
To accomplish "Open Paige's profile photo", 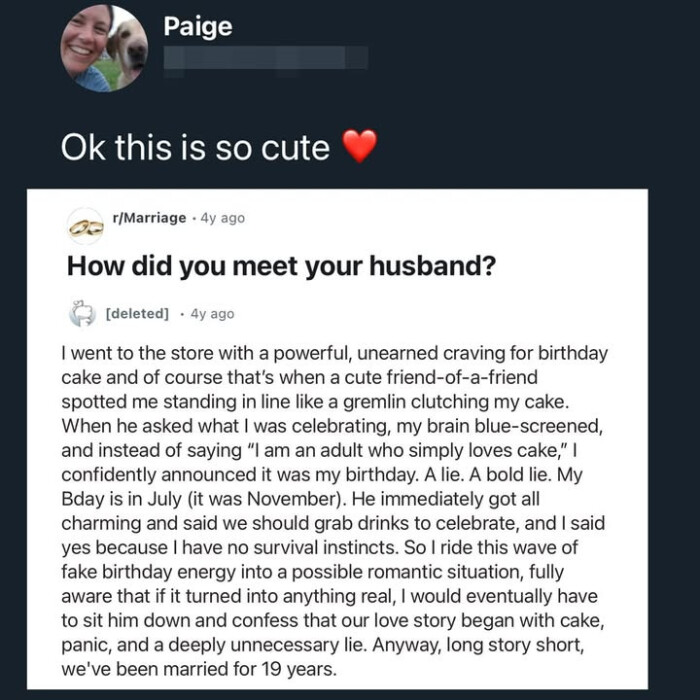I will [x=104, y=49].
